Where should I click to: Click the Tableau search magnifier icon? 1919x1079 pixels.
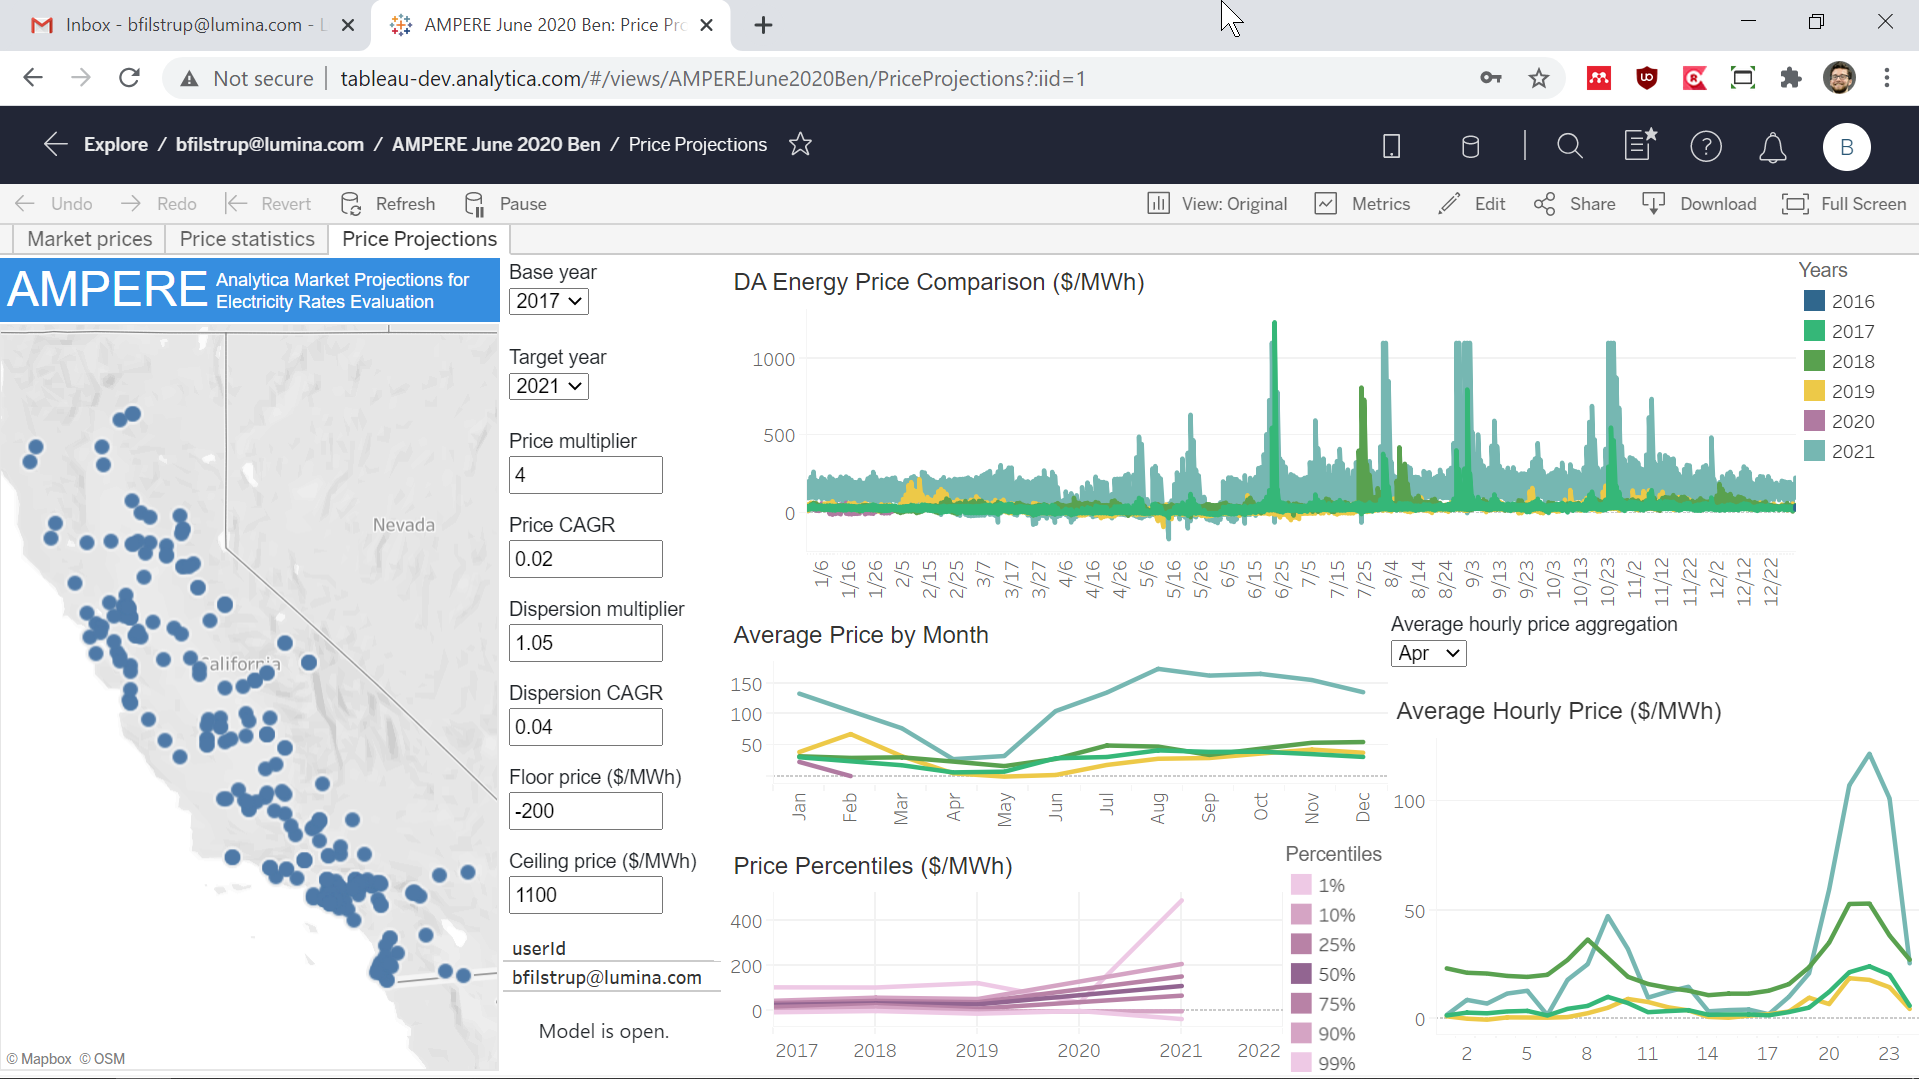(1570, 147)
